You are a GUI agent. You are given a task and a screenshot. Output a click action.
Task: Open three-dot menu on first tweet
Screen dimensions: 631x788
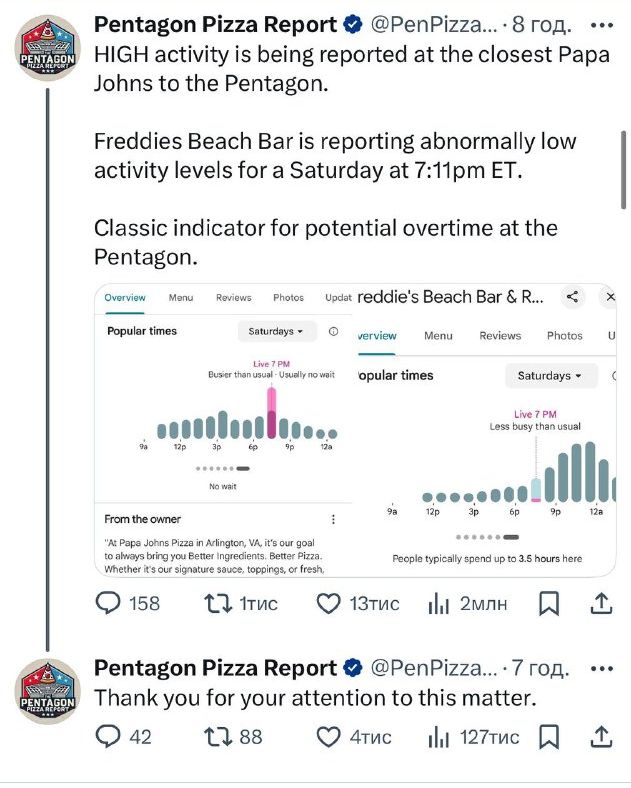tap(602, 25)
